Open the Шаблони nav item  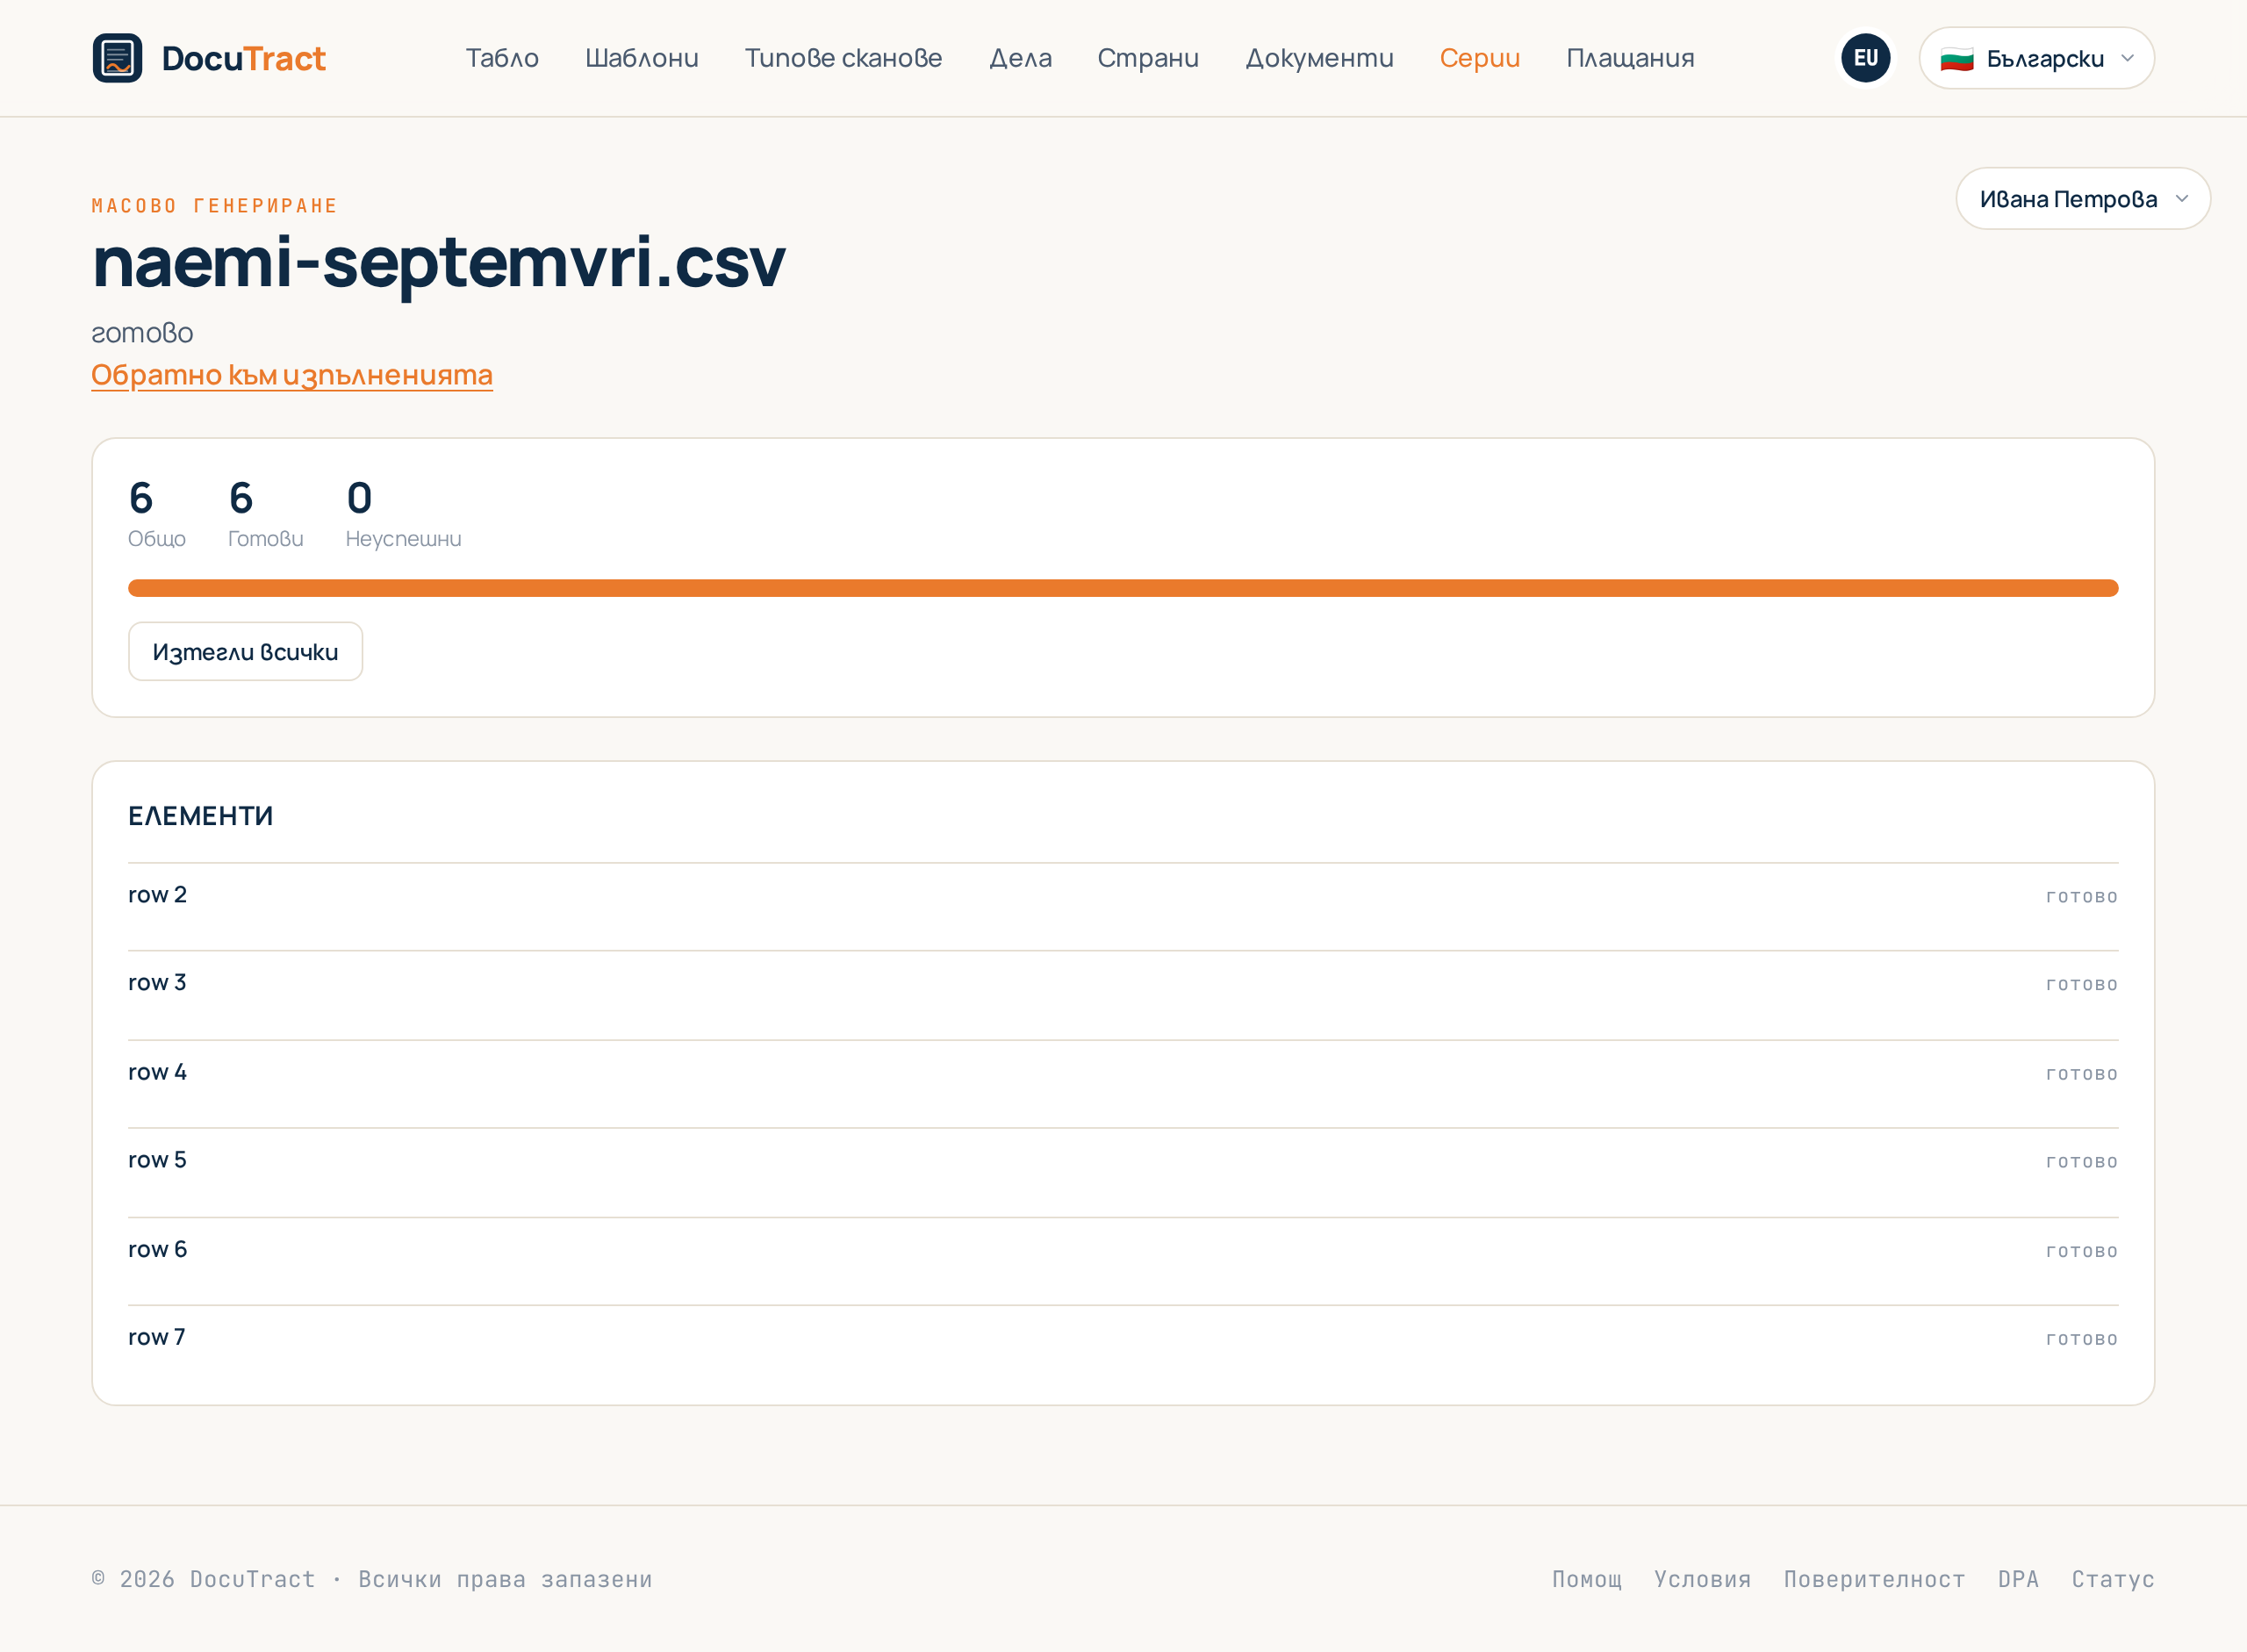642,58
